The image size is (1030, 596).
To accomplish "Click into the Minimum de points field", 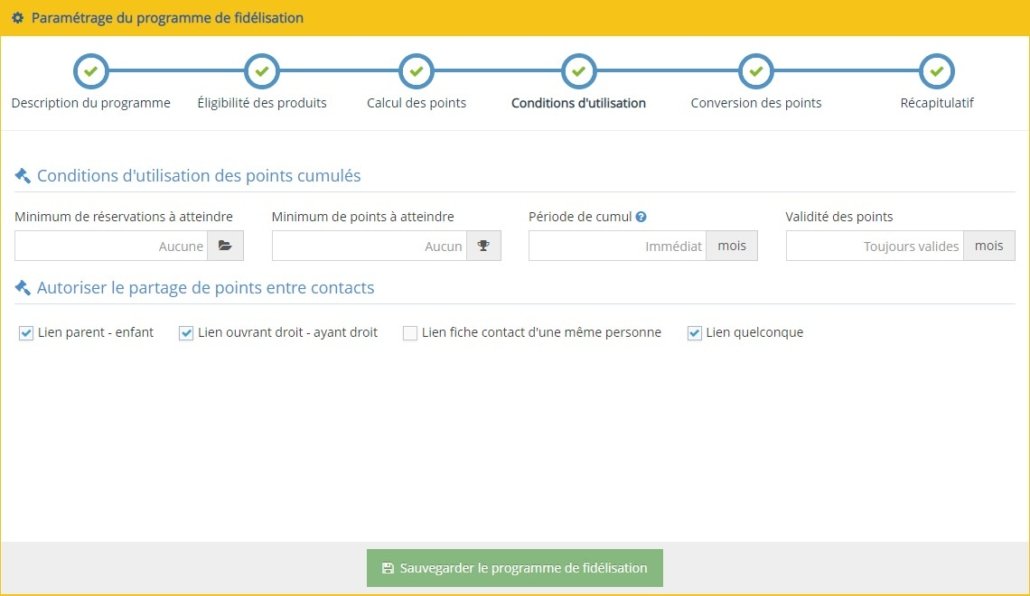I will (368, 246).
